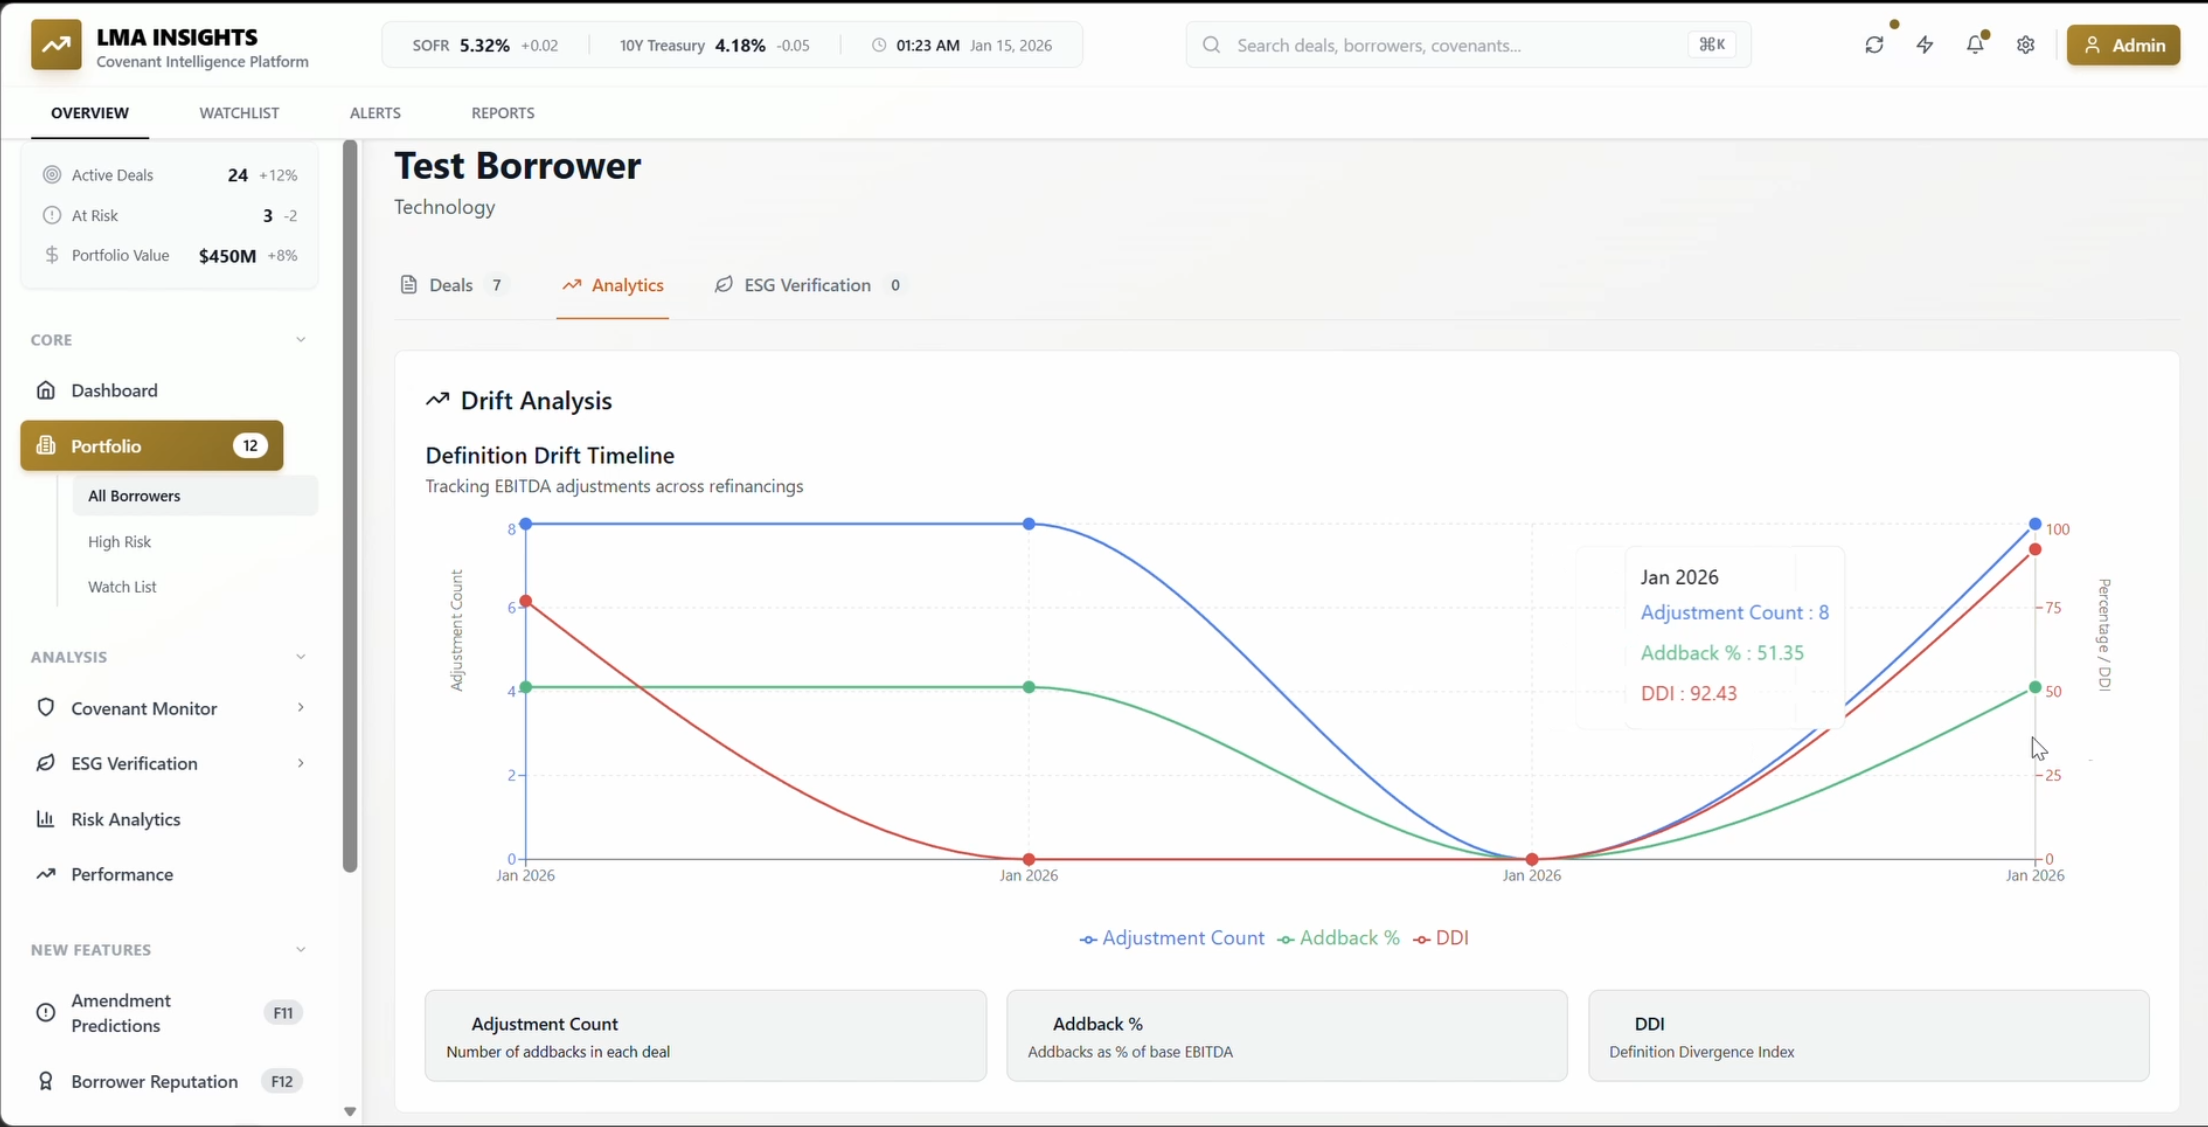Open the ESG Verification borrower tab

[x=806, y=285]
